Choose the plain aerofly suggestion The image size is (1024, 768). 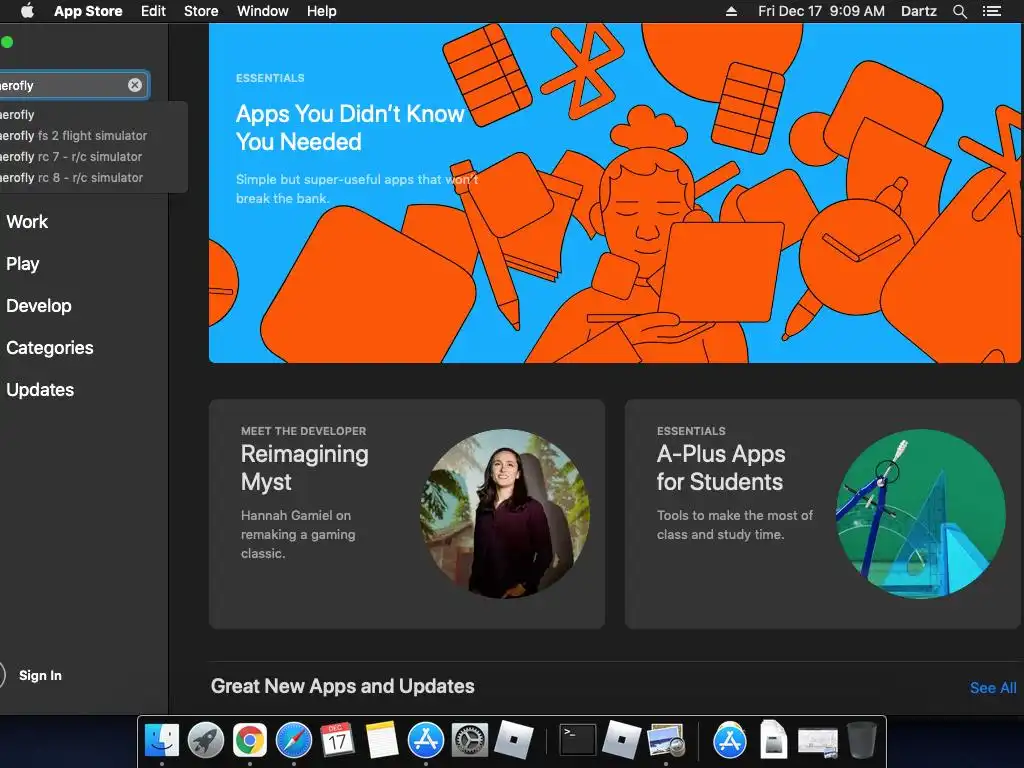point(18,115)
